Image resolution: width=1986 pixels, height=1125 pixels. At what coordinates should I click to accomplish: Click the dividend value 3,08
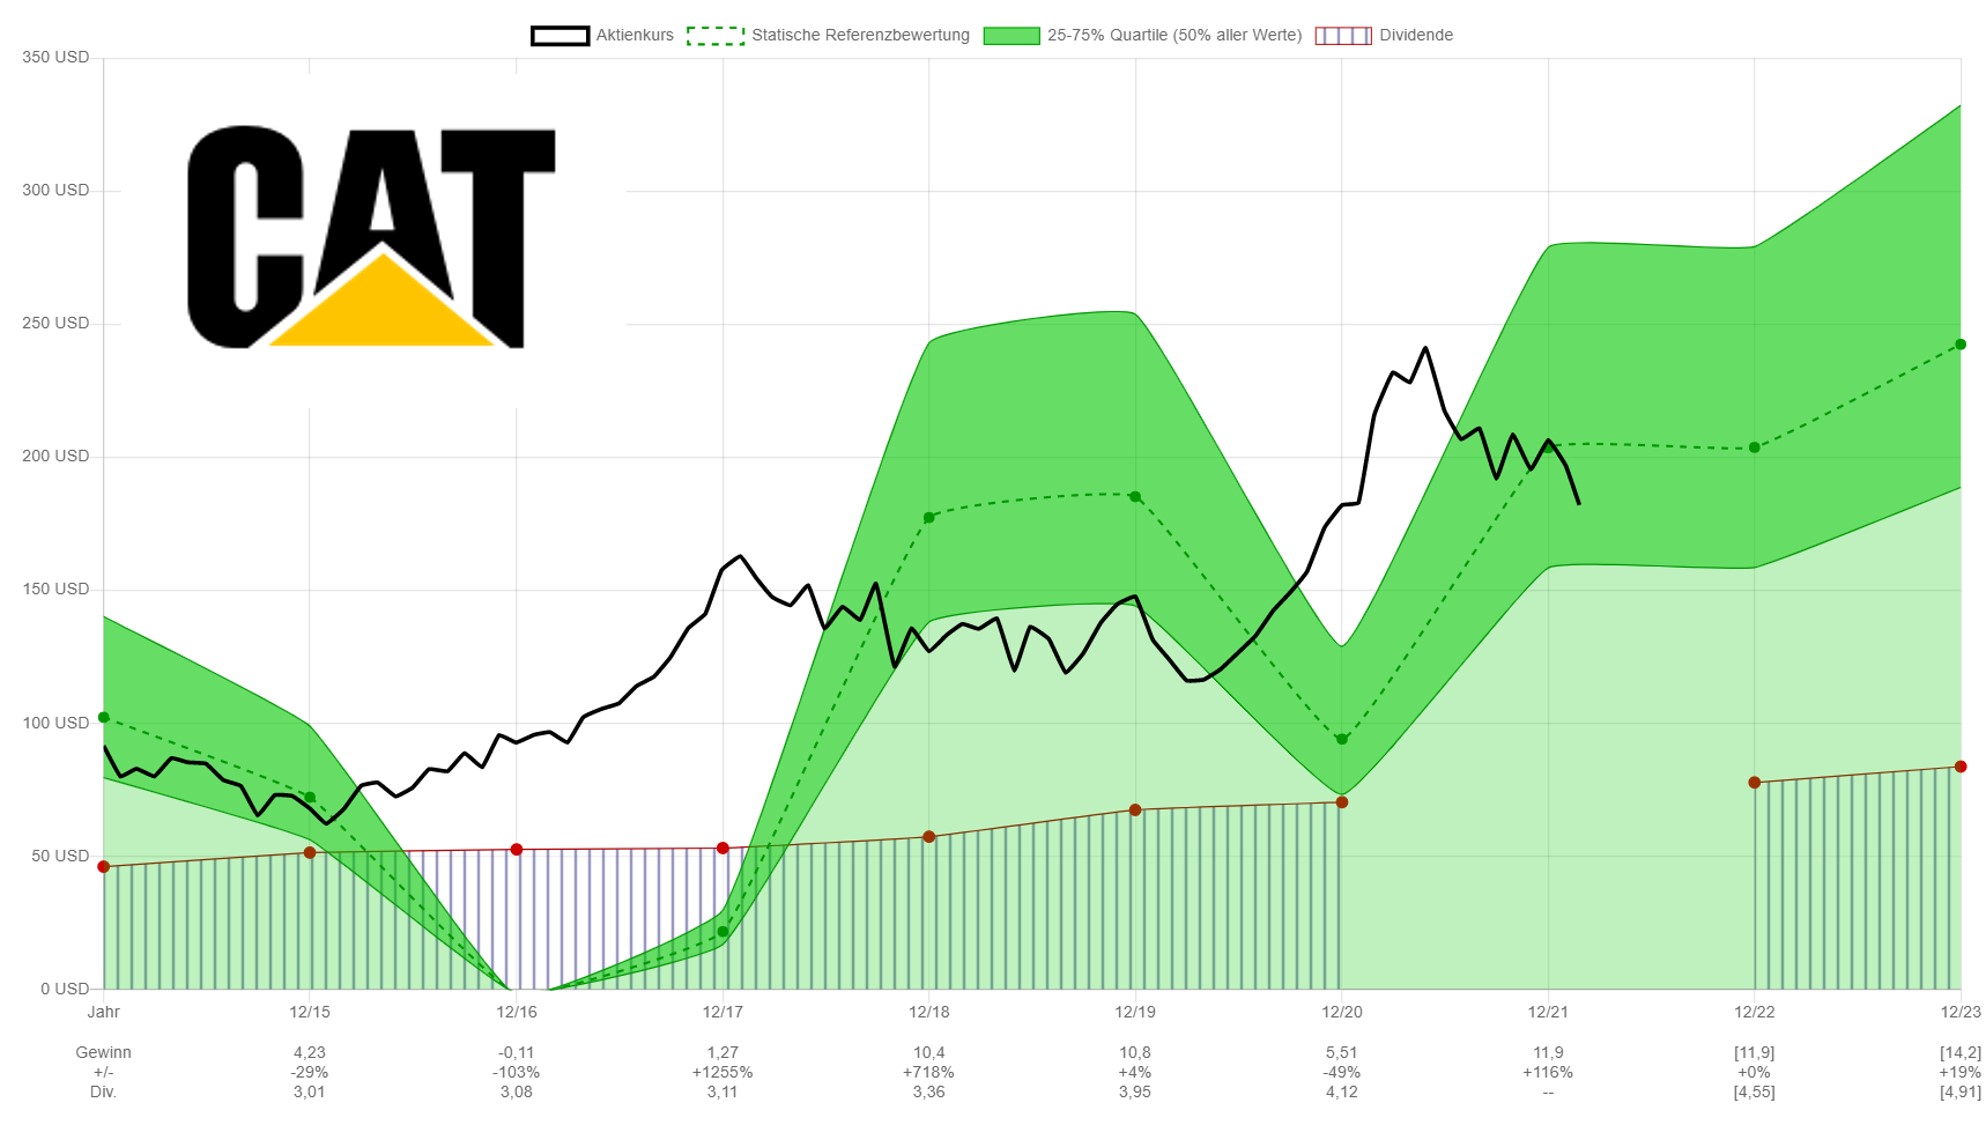(x=516, y=1092)
